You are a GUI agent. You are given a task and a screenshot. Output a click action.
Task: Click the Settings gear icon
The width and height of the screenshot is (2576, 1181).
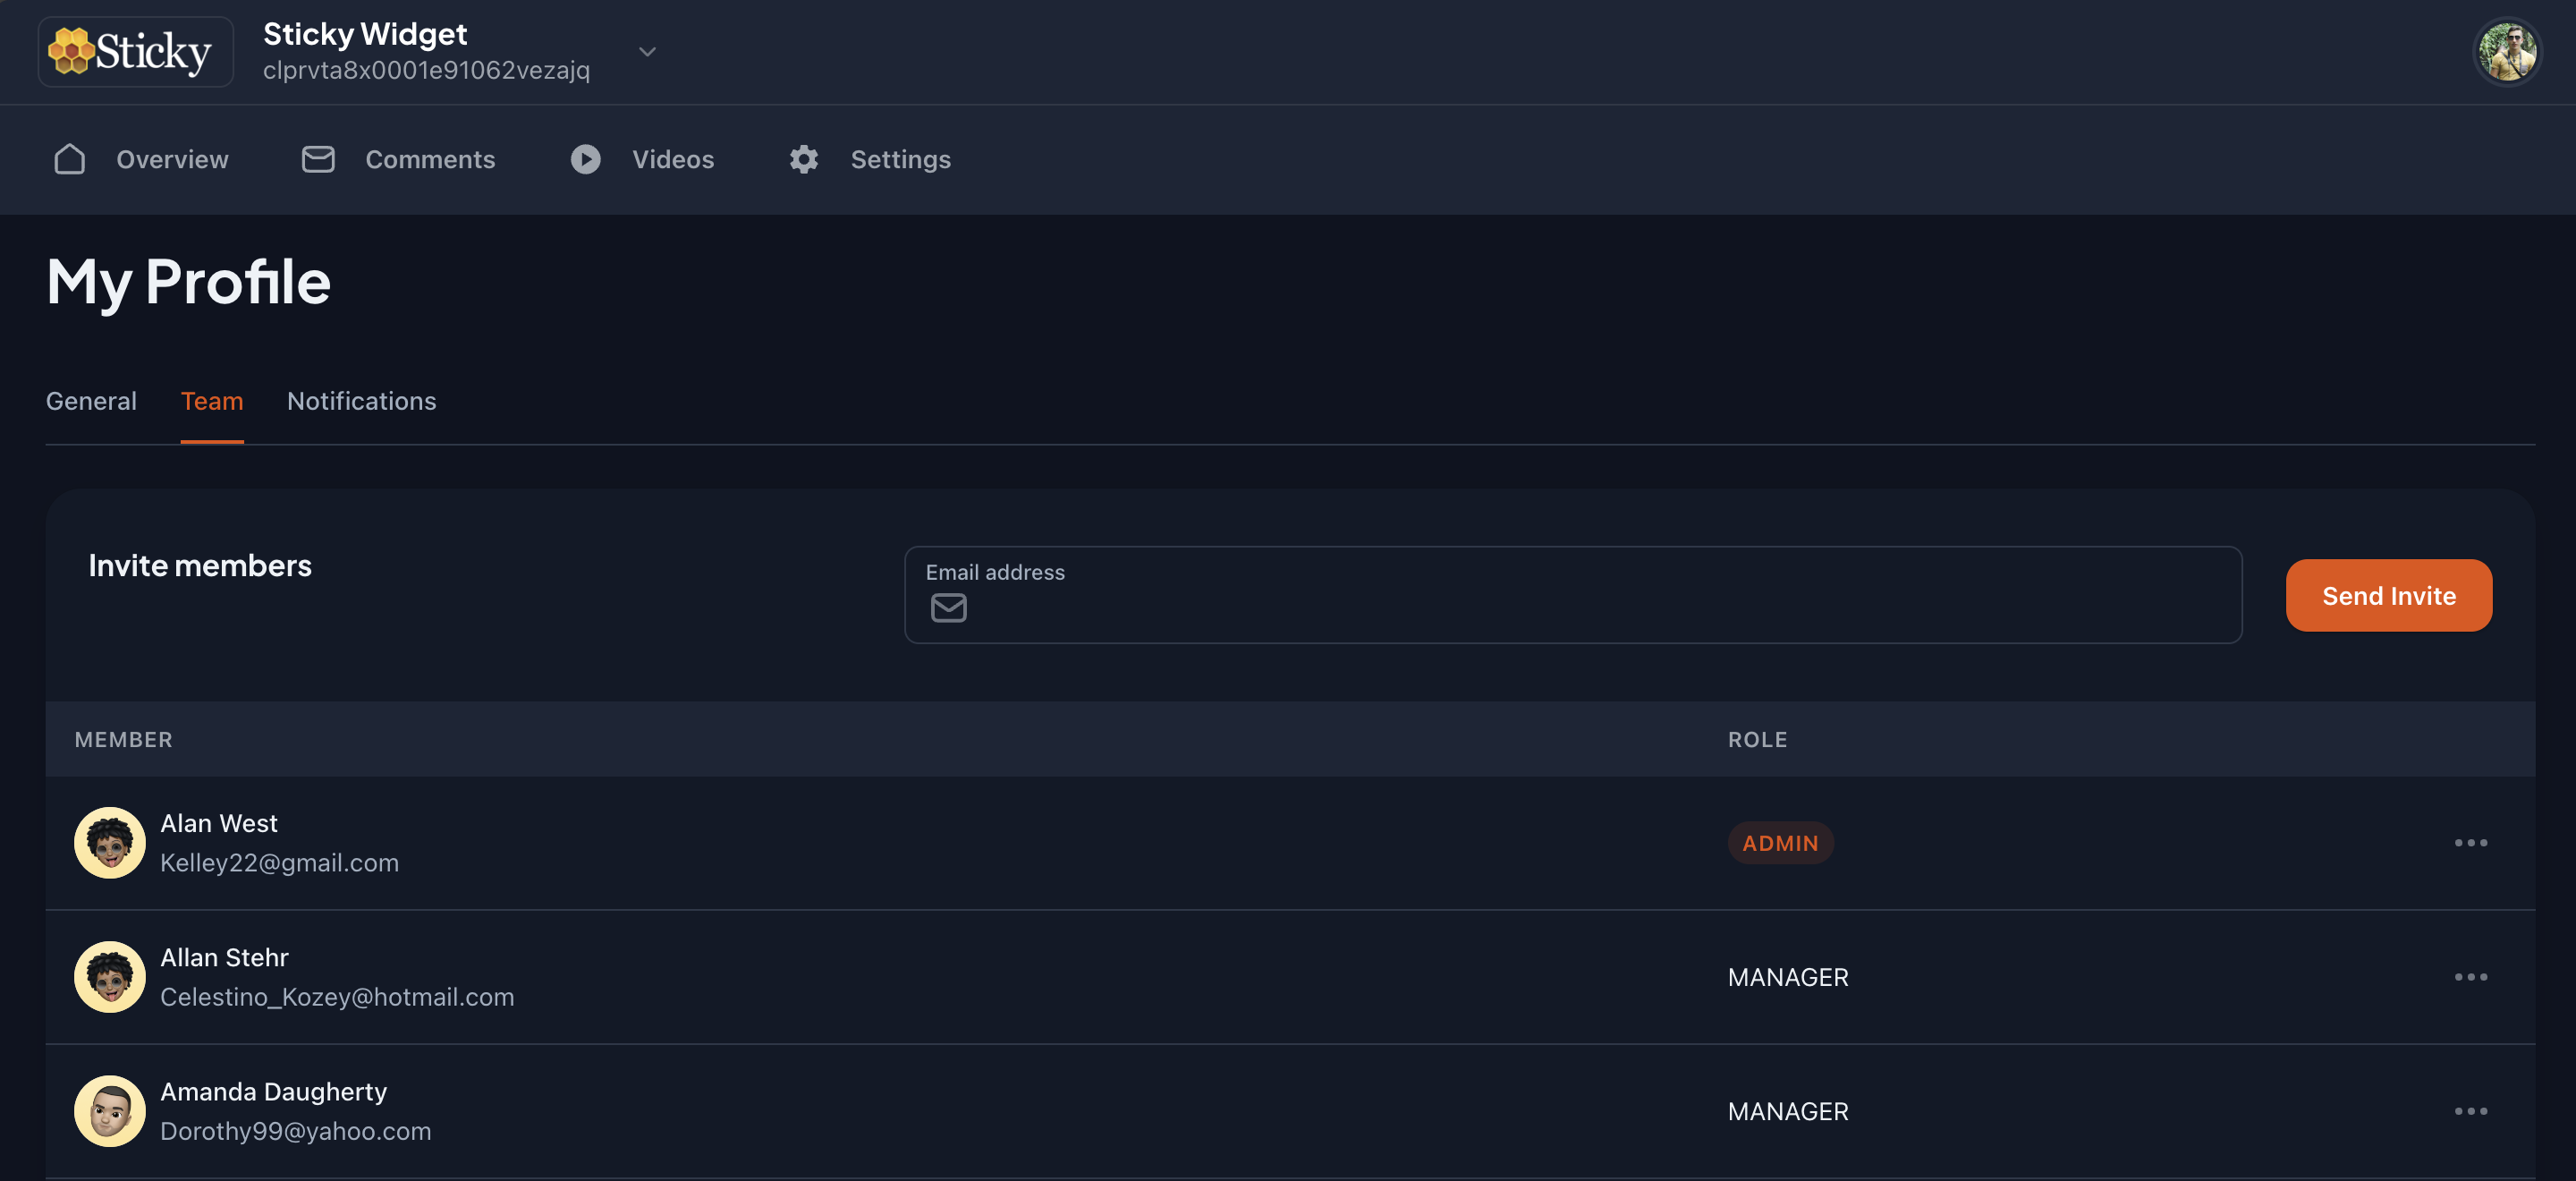(804, 159)
